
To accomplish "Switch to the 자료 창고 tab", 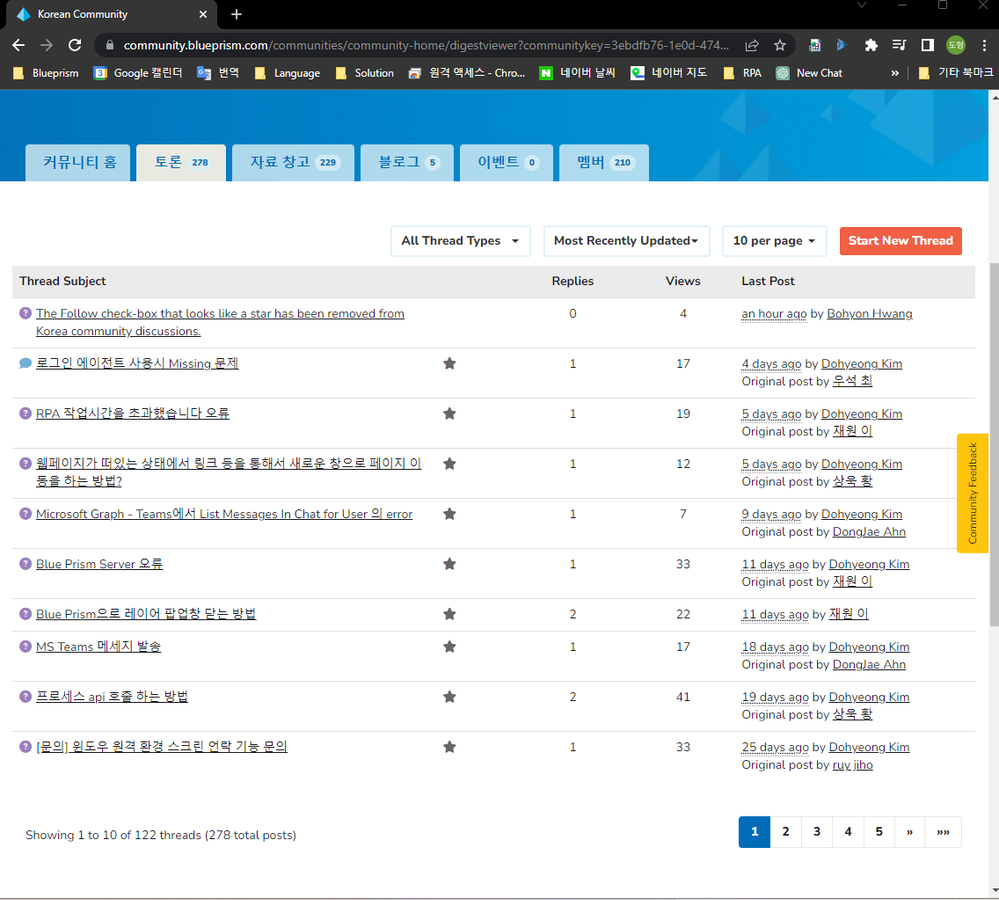I will pyautogui.click(x=287, y=162).
